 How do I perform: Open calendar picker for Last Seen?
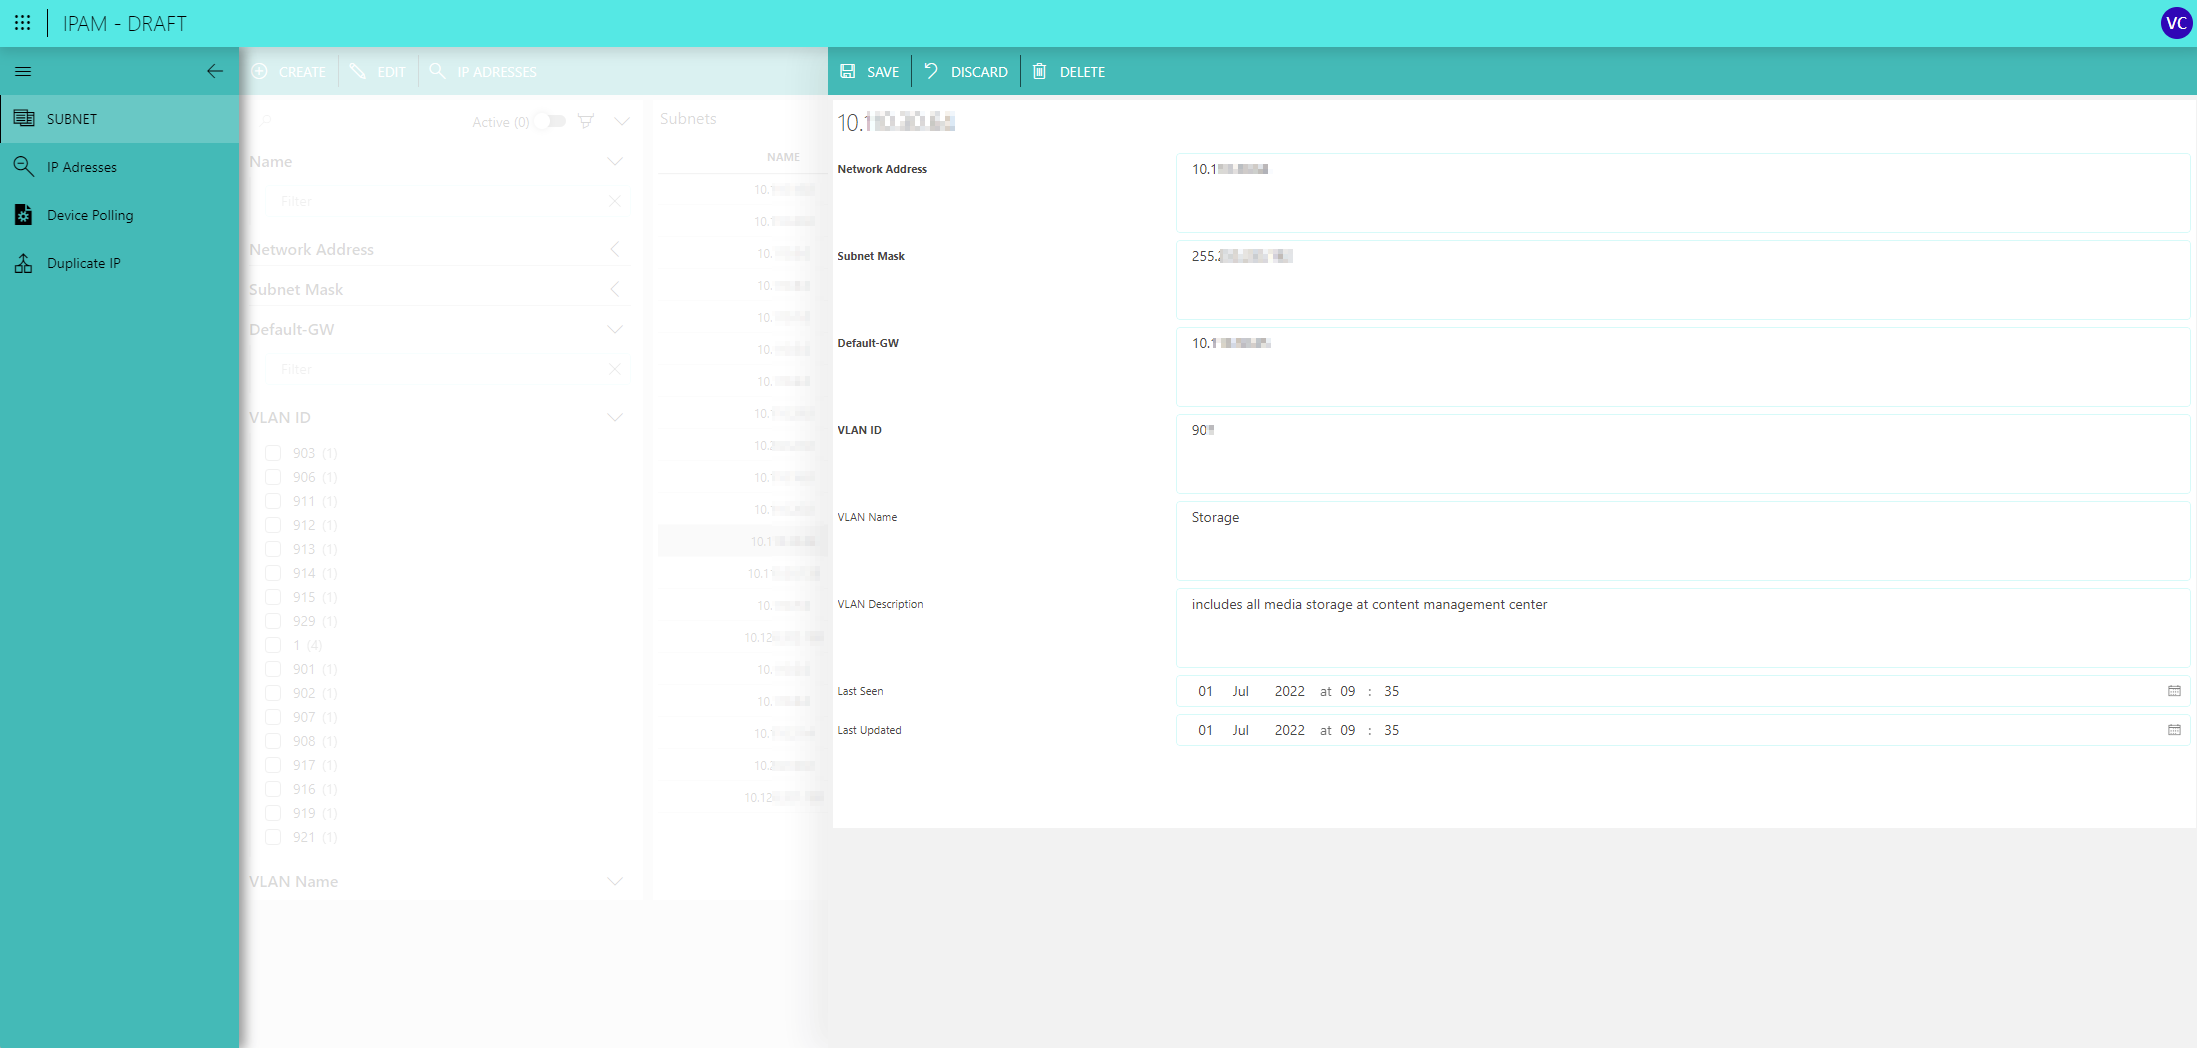coord(2174,691)
